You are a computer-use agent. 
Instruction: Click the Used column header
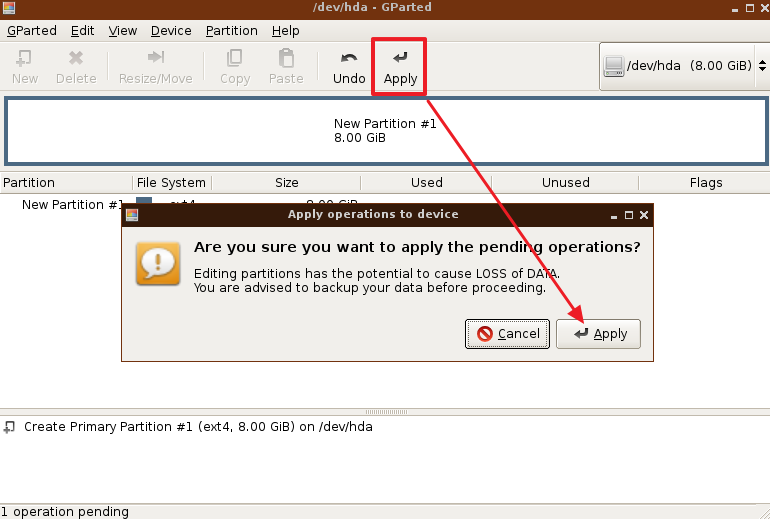pyautogui.click(x=426, y=183)
